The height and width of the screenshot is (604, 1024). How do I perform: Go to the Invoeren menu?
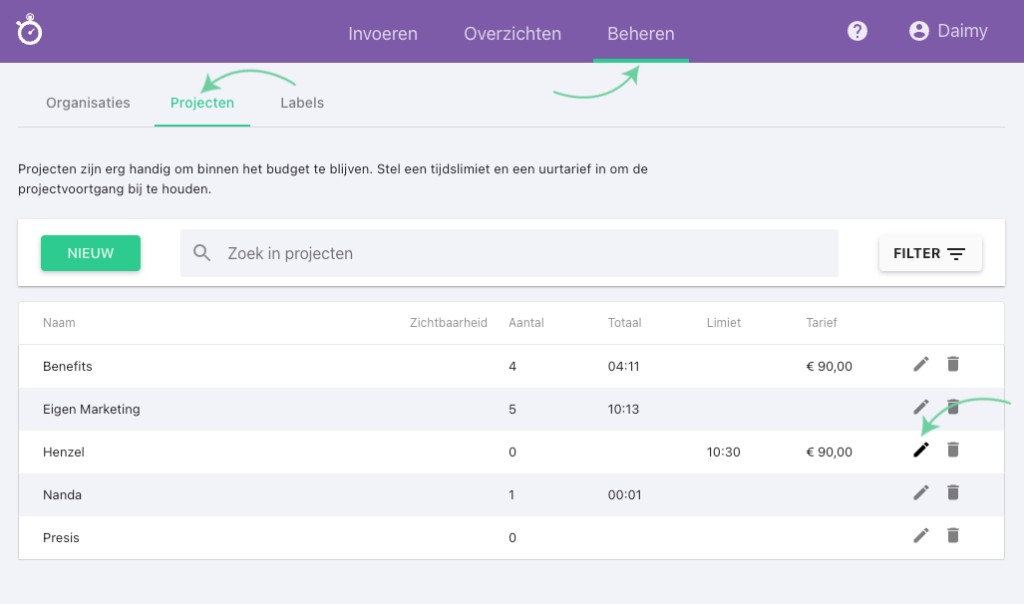click(383, 33)
